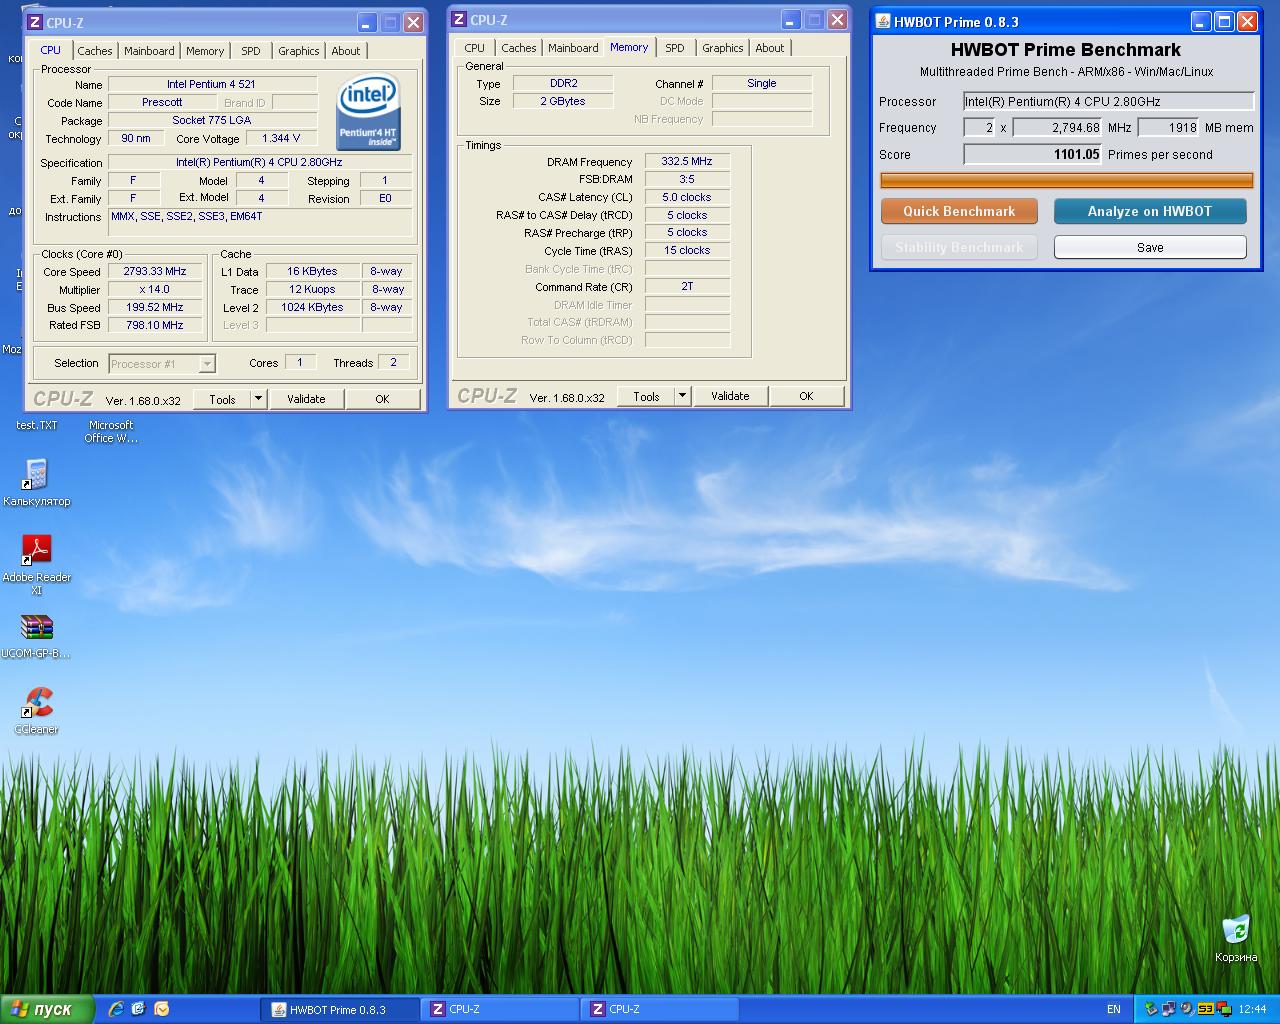Screen dimensions: 1280x1024
Task: Open Caches tab in Memory CPU-Z window
Action: click(519, 48)
